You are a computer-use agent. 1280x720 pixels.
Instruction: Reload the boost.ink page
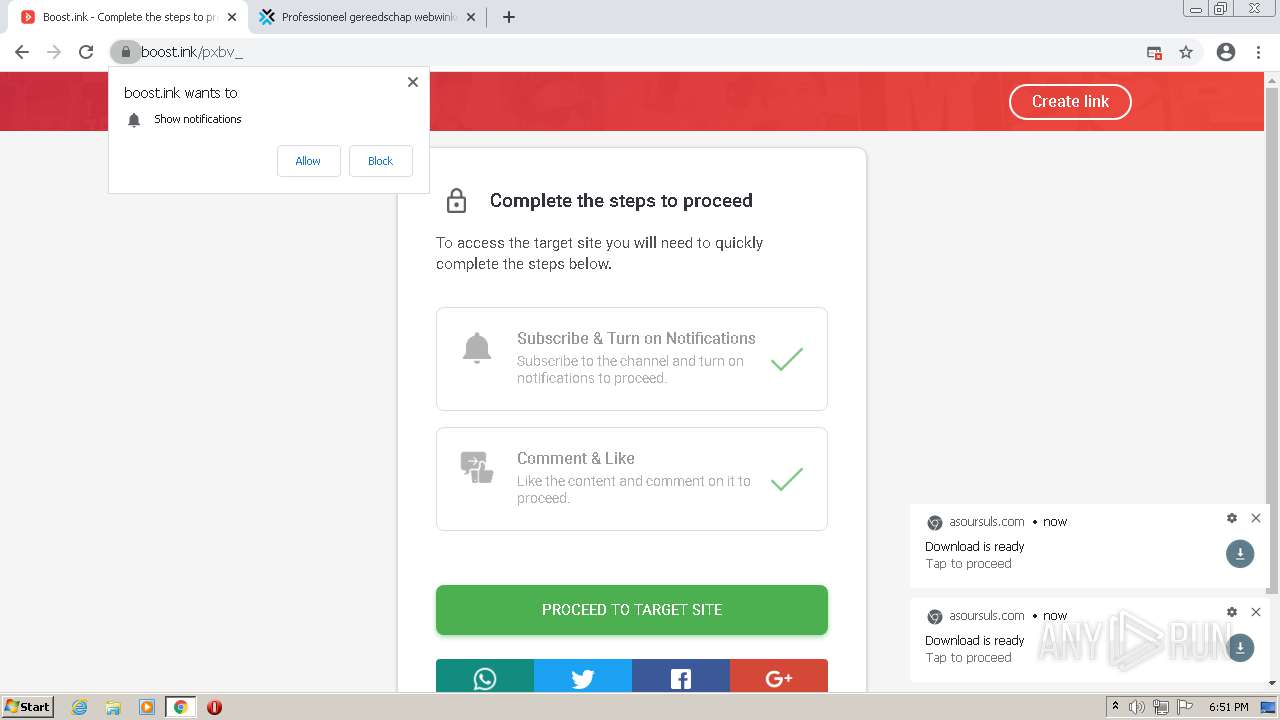click(86, 52)
